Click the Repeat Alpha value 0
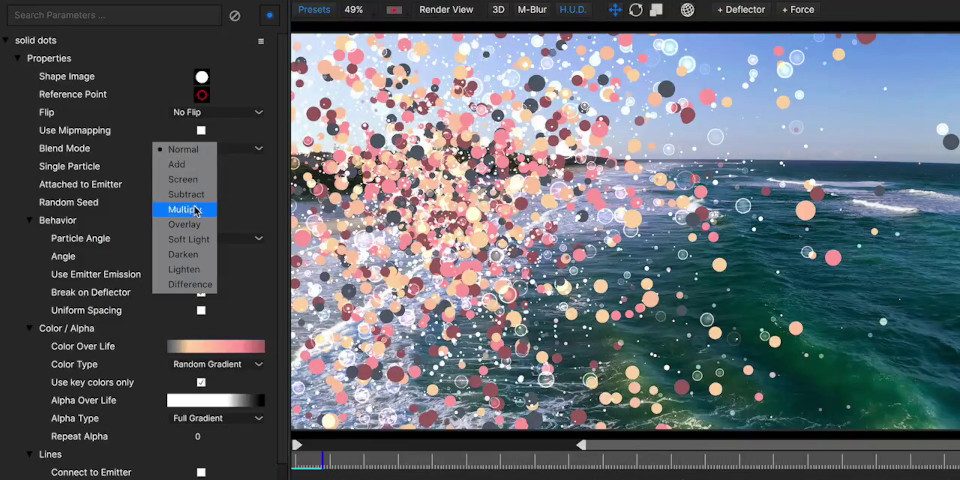 pos(197,437)
